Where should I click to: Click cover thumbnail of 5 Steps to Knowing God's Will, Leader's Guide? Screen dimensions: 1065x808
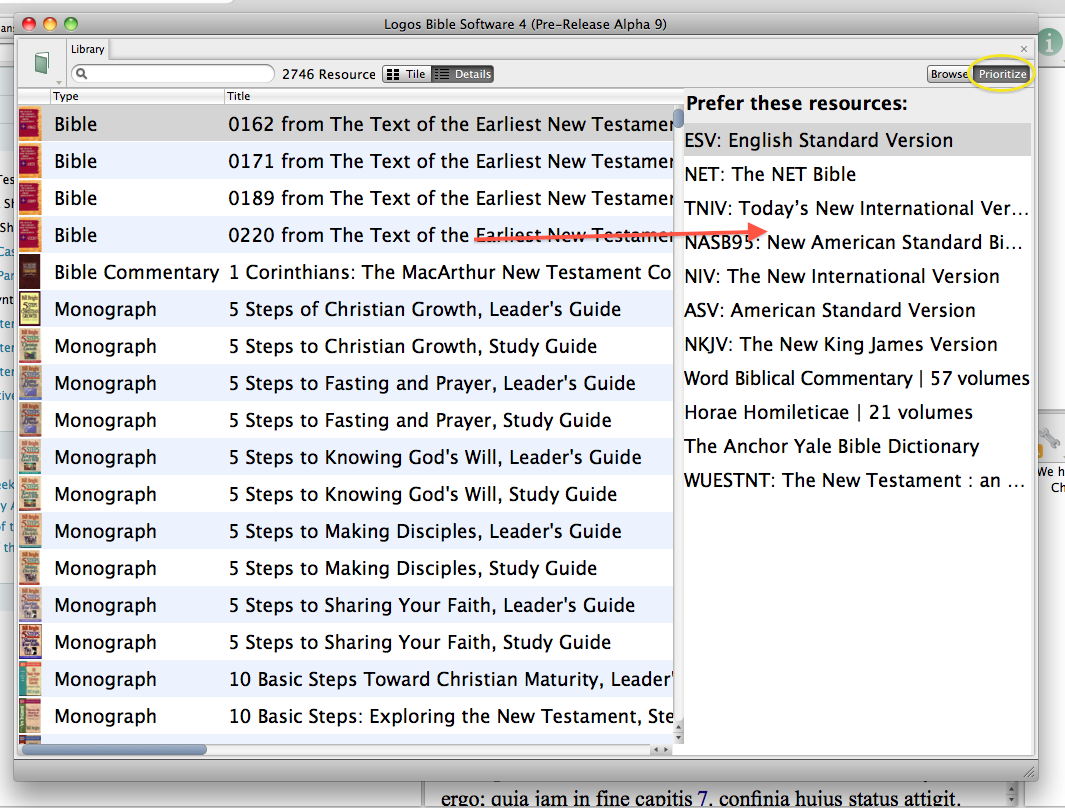30,457
